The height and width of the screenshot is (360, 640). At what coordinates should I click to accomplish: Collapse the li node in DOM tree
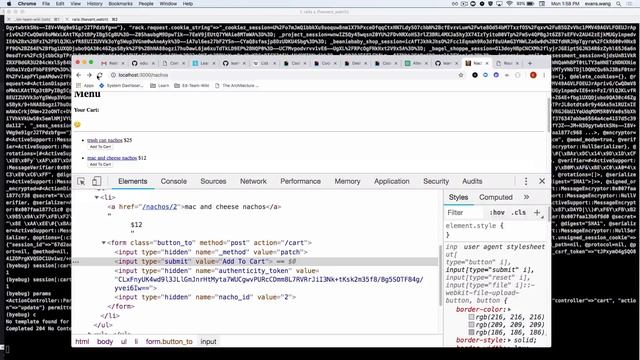point(97,198)
